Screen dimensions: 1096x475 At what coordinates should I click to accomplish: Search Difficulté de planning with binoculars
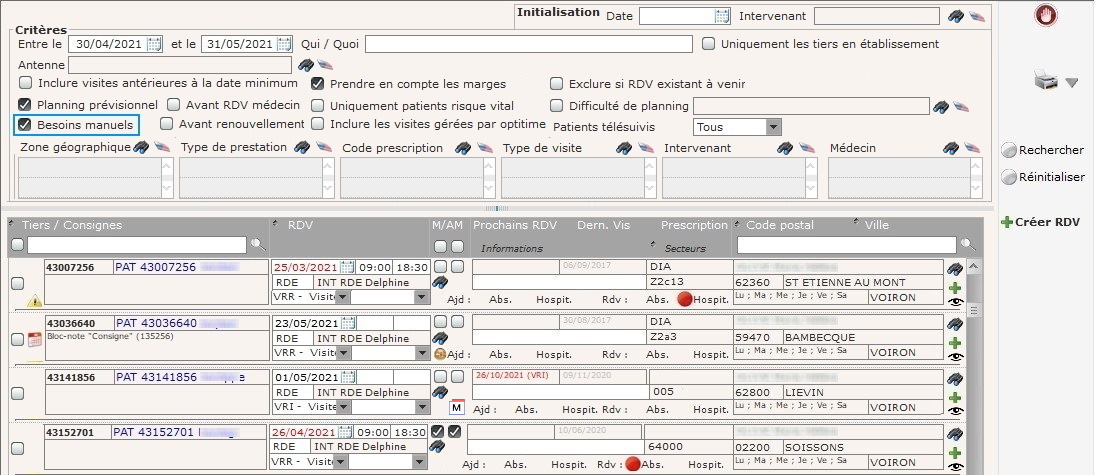tap(941, 106)
